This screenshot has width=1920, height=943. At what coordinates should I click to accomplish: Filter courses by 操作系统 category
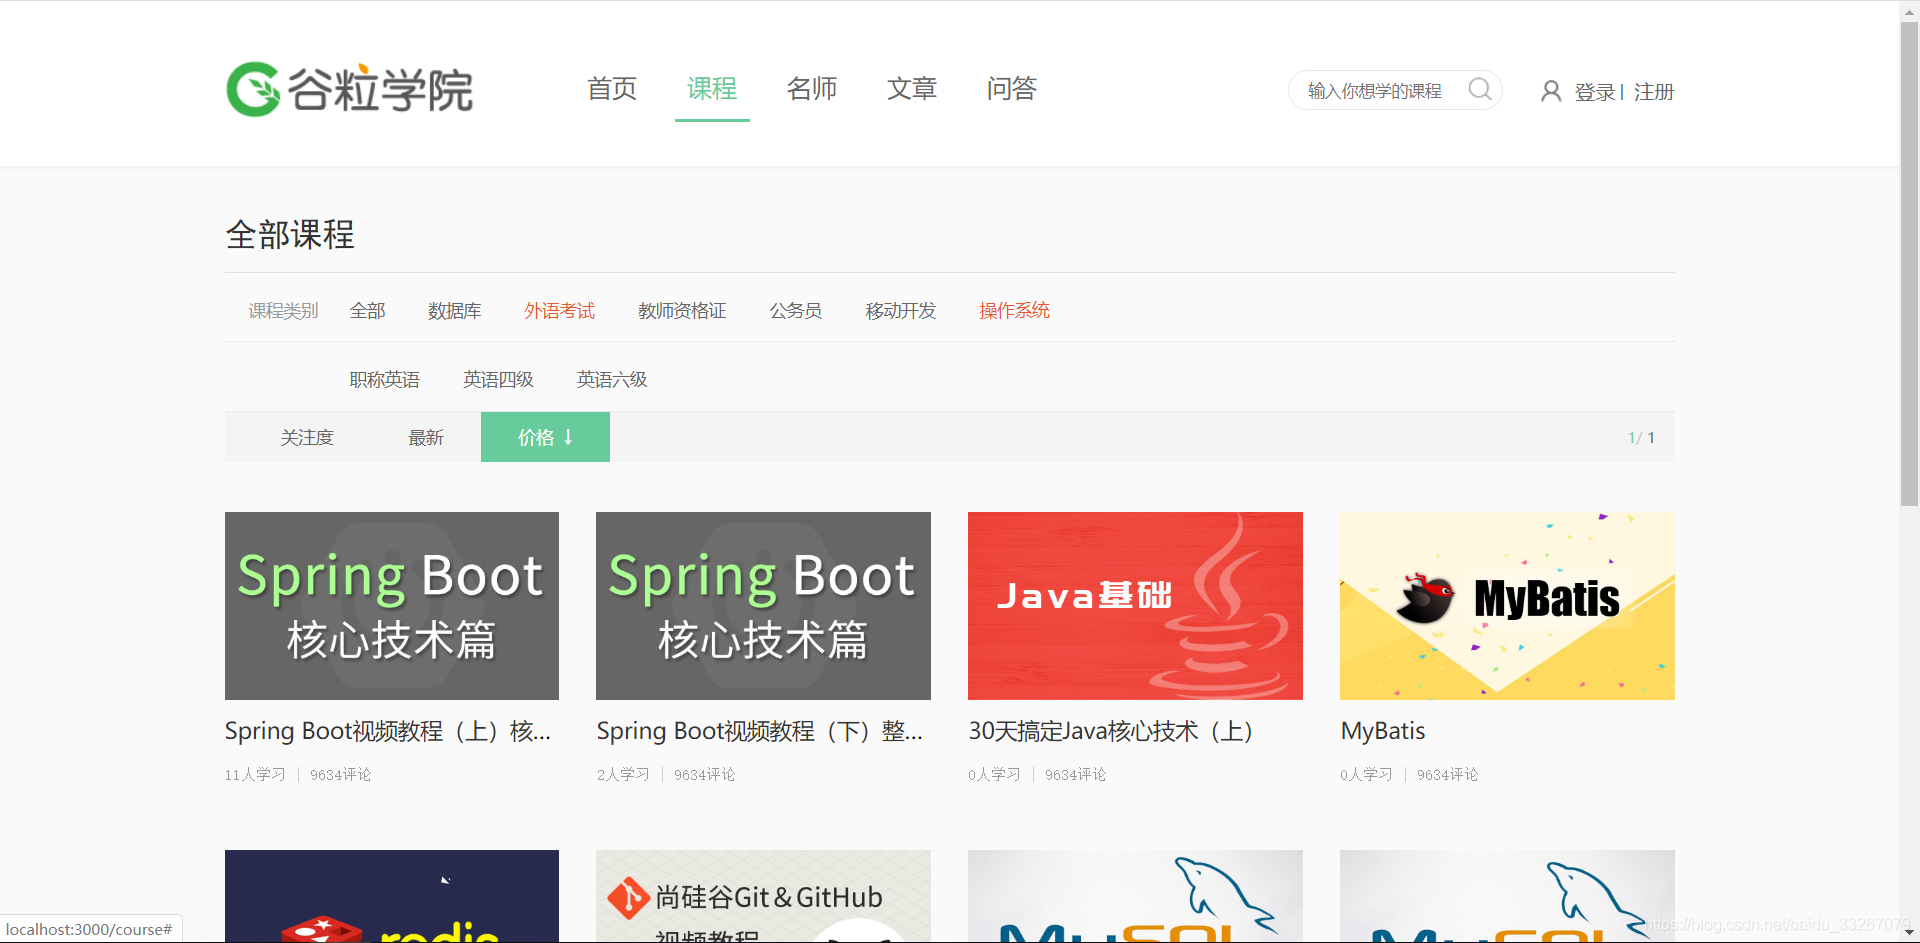1015,311
